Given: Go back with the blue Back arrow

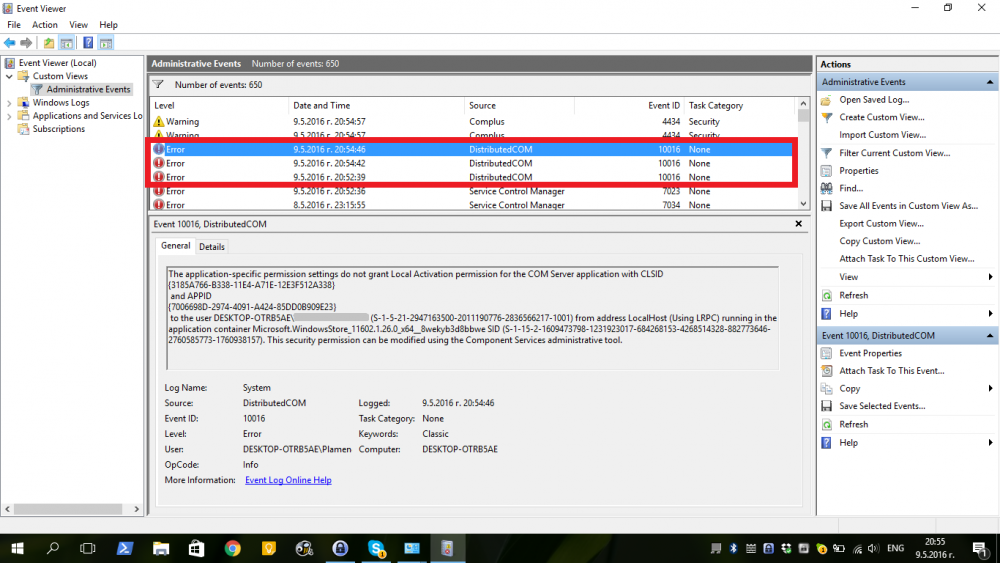Looking at the screenshot, I should (10, 43).
